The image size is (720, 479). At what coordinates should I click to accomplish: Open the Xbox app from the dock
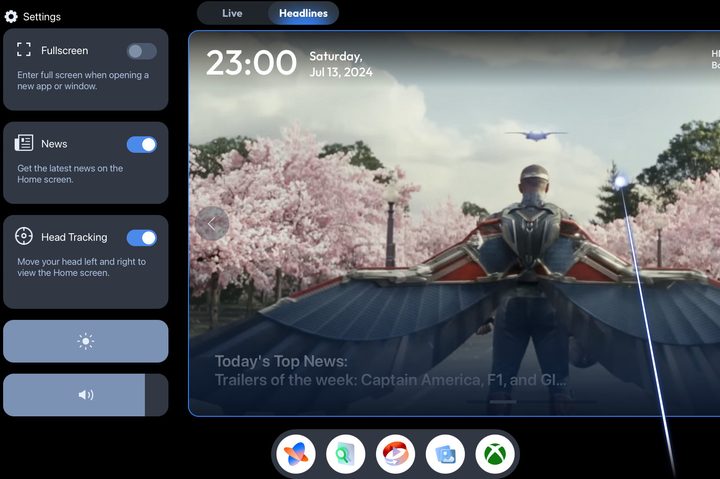495,454
